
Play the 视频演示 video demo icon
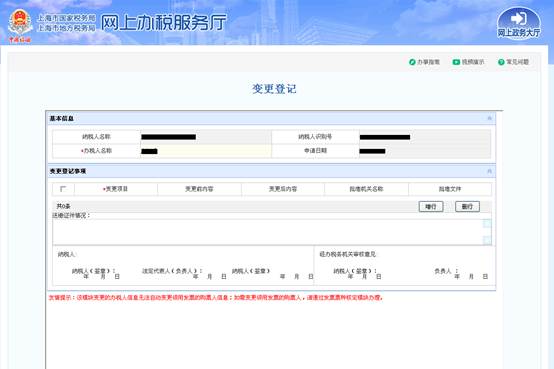(456, 62)
